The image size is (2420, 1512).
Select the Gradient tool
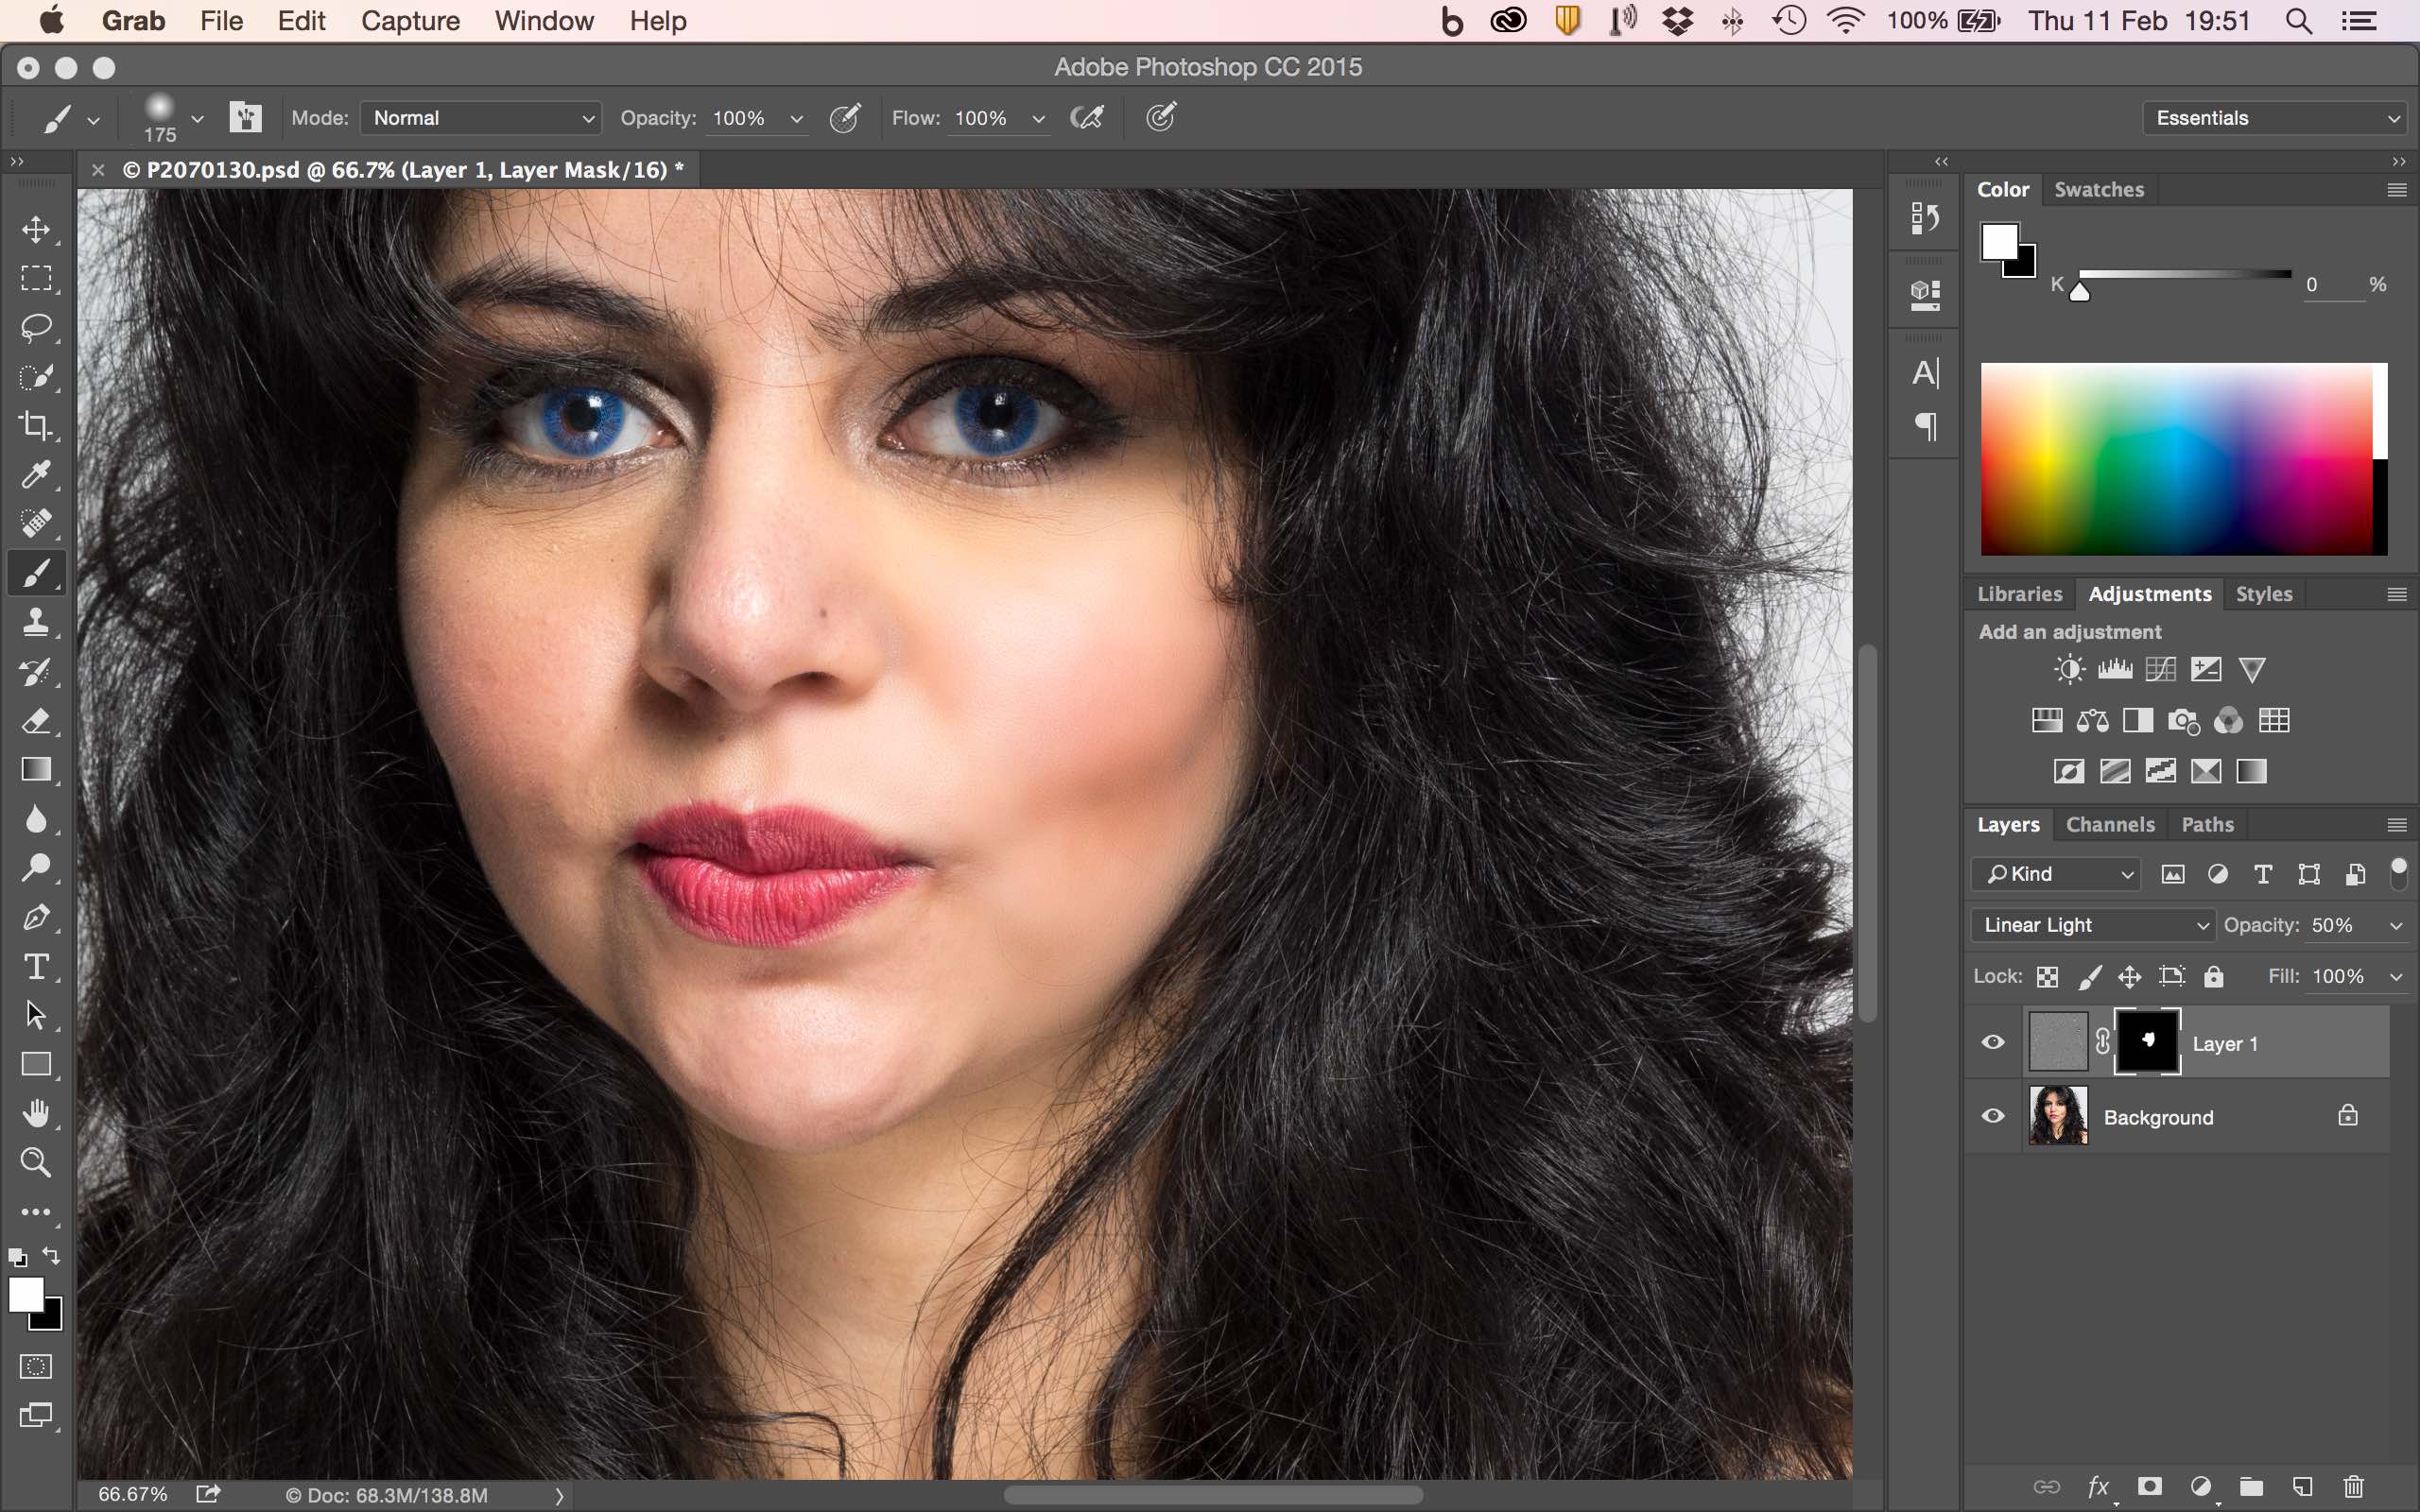36,769
